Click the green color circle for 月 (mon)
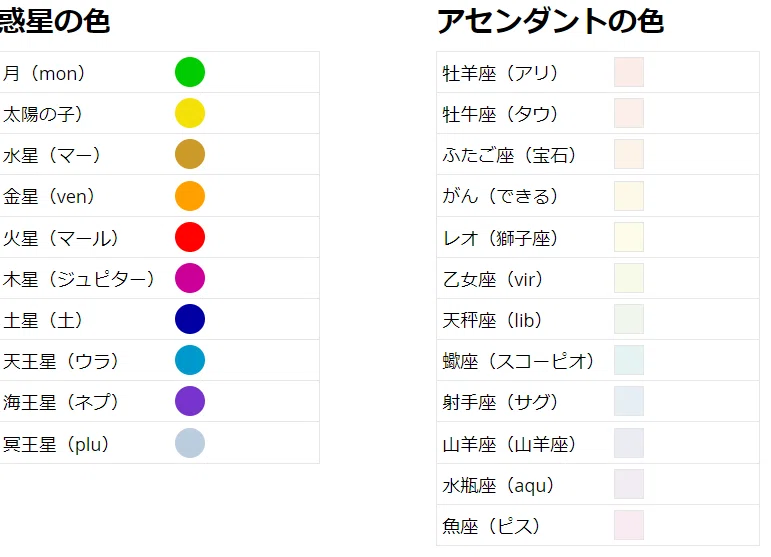The height and width of the screenshot is (557, 771). pyautogui.click(x=190, y=72)
